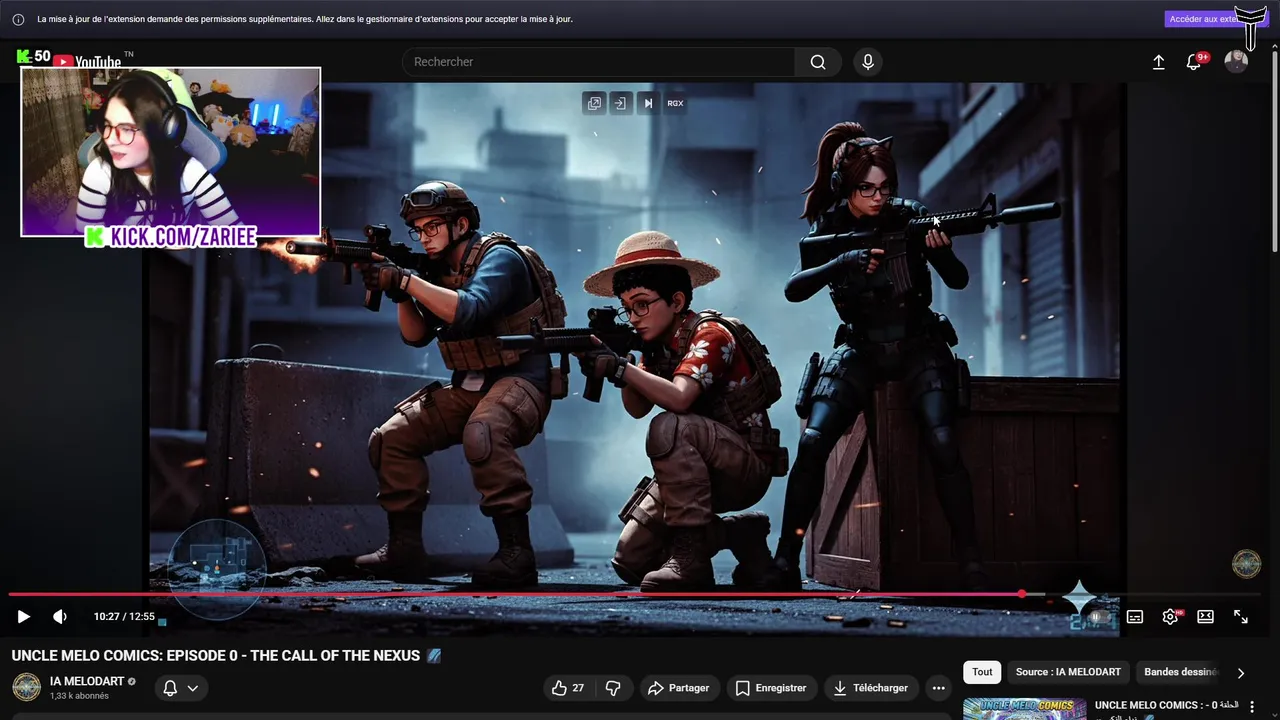1280x720 pixels.
Task: Toggle subtitles on the video player
Action: 1135,617
